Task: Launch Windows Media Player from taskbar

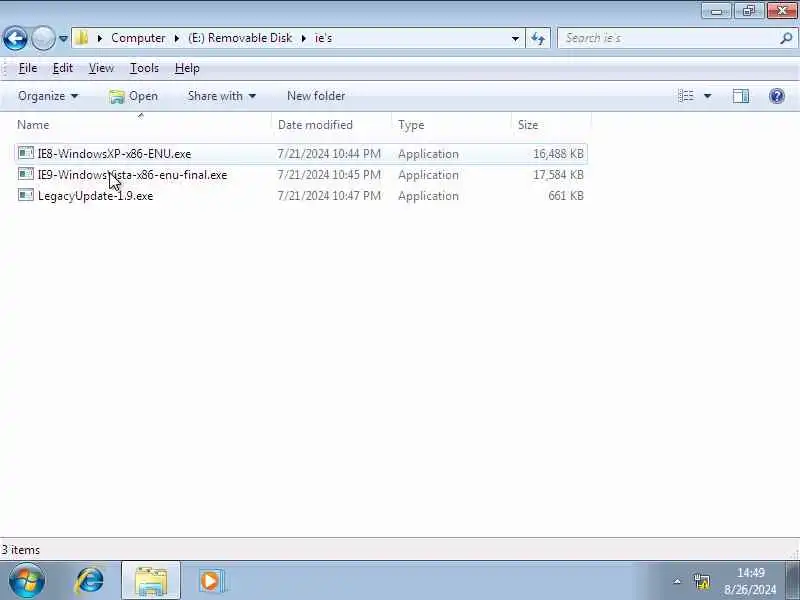Action: pos(211,581)
